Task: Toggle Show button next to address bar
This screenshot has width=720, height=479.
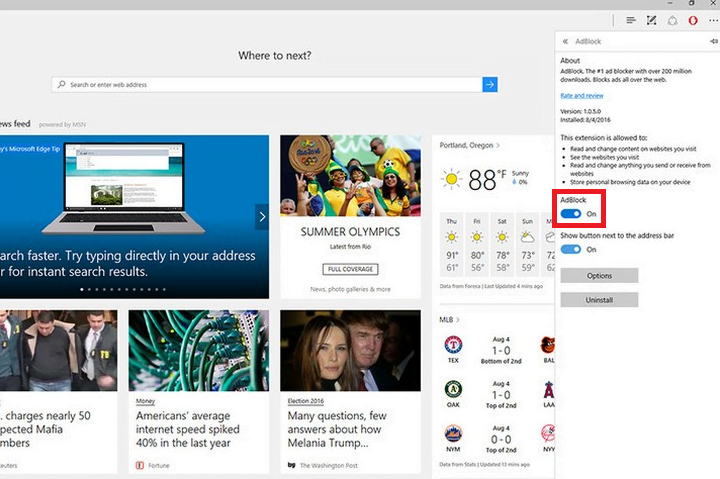Action: coord(571,249)
